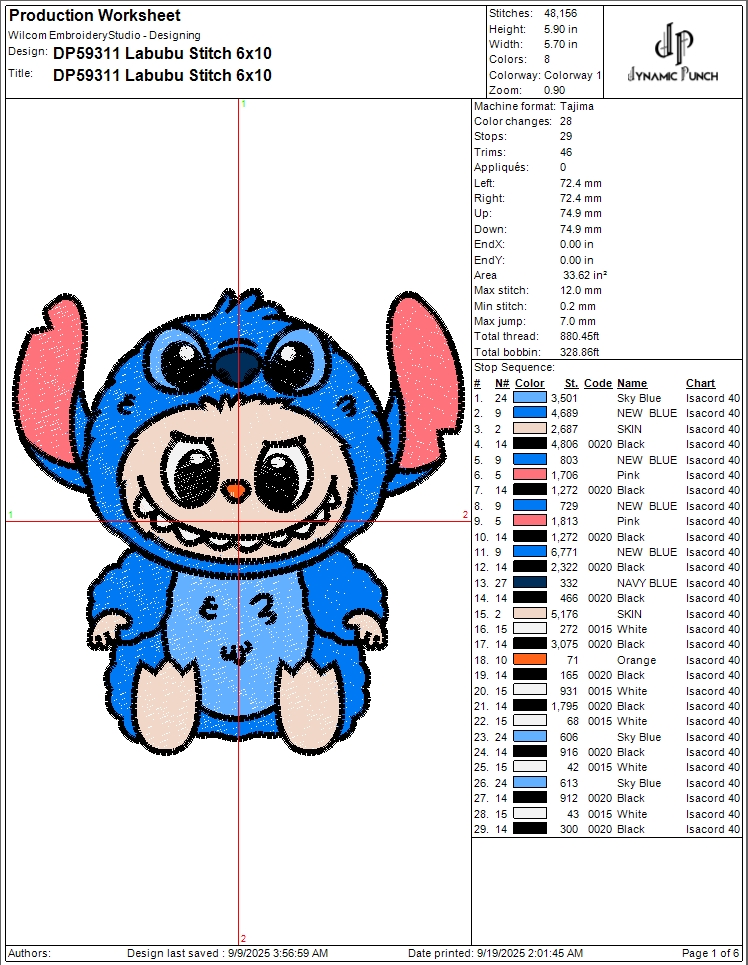Click the Sky Blue swatch in stop 1
The width and height of the screenshot is (748, 965).
[529, 398]
